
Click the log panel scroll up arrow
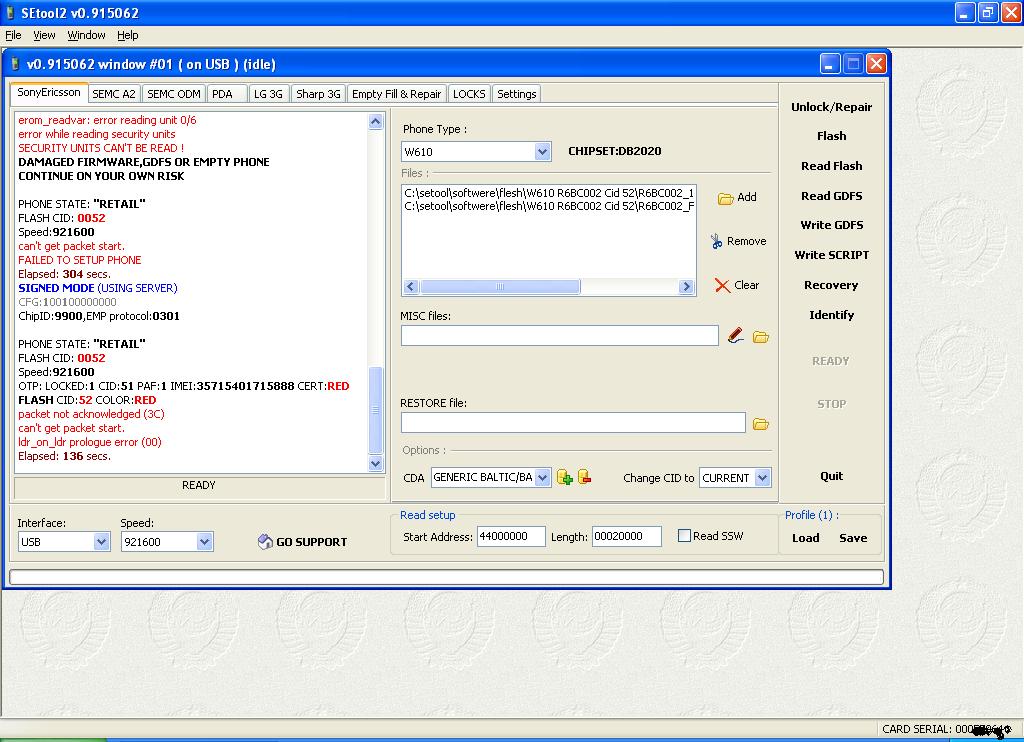pyautogui.click(x=376, y=121)
